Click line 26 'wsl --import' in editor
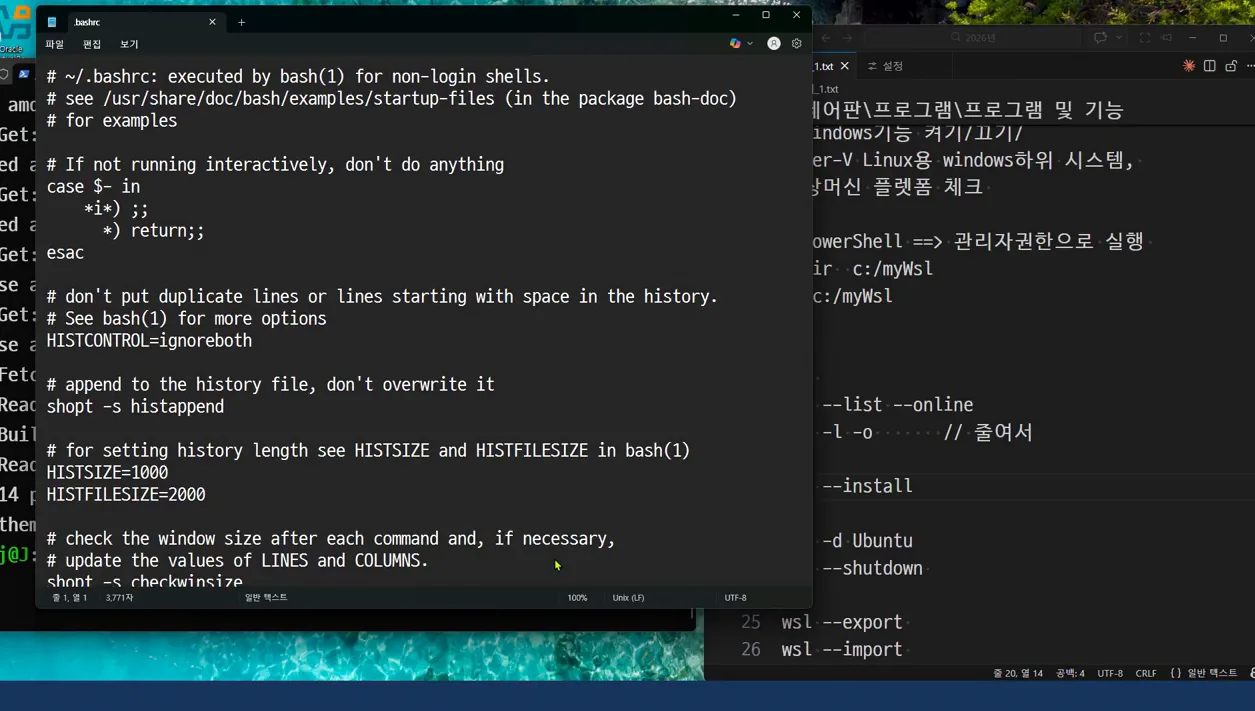Viewport: 1255px width, 711px height. coord(842,650)
